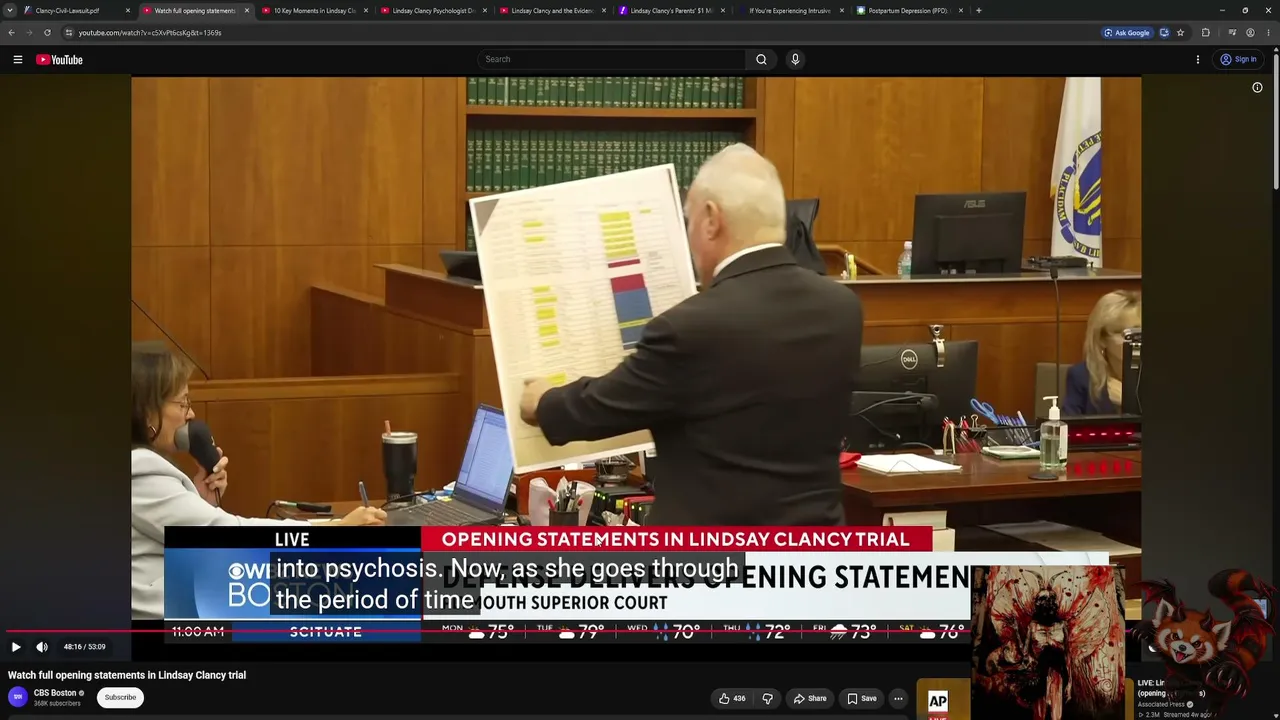Click the 436 like count
The image size is (1280, 720).
coord(739,698)
